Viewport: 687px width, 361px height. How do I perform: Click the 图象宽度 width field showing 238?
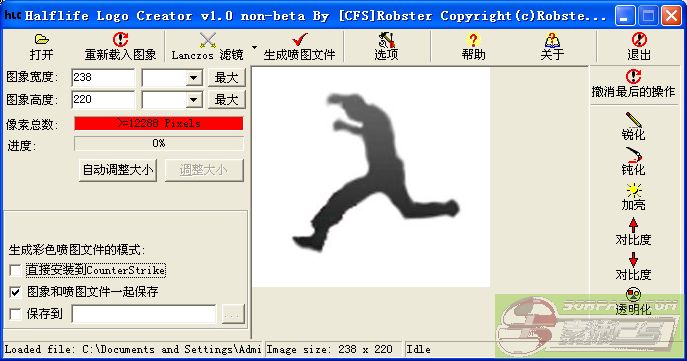coord(103,78)
